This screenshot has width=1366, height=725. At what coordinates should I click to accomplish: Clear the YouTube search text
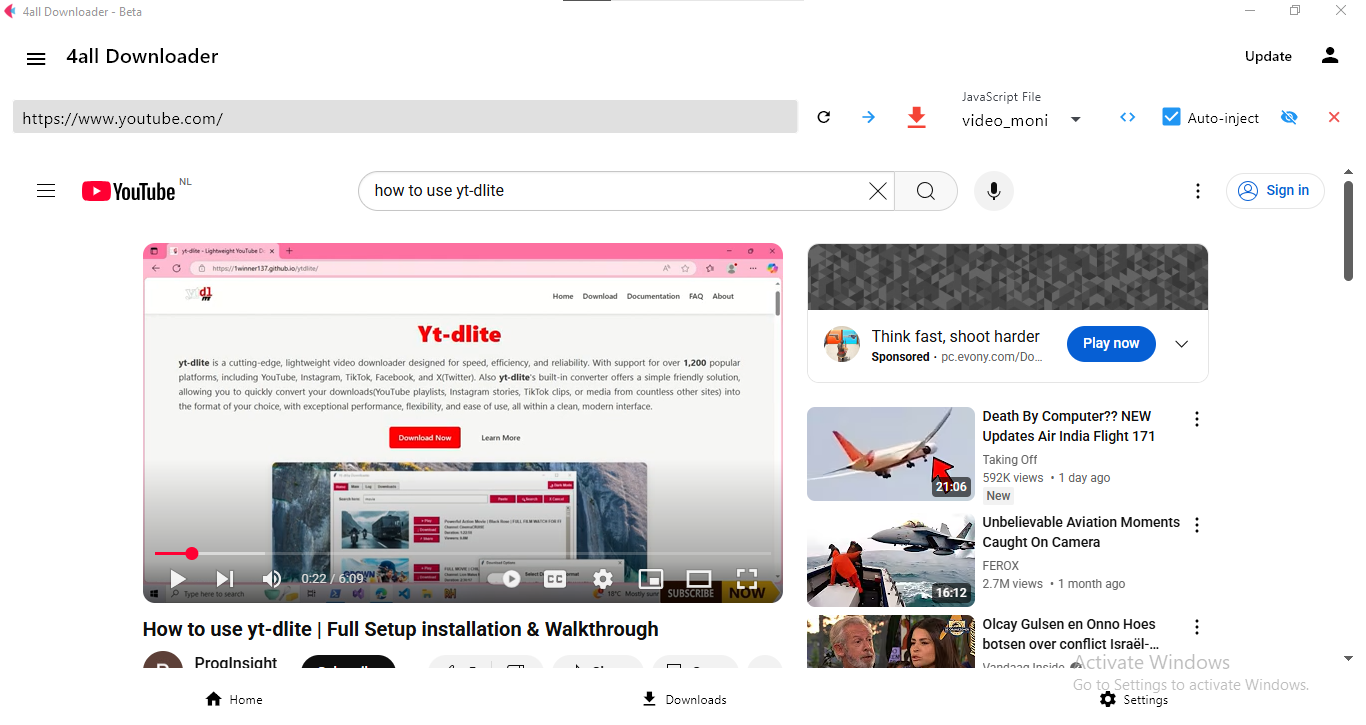878,191
